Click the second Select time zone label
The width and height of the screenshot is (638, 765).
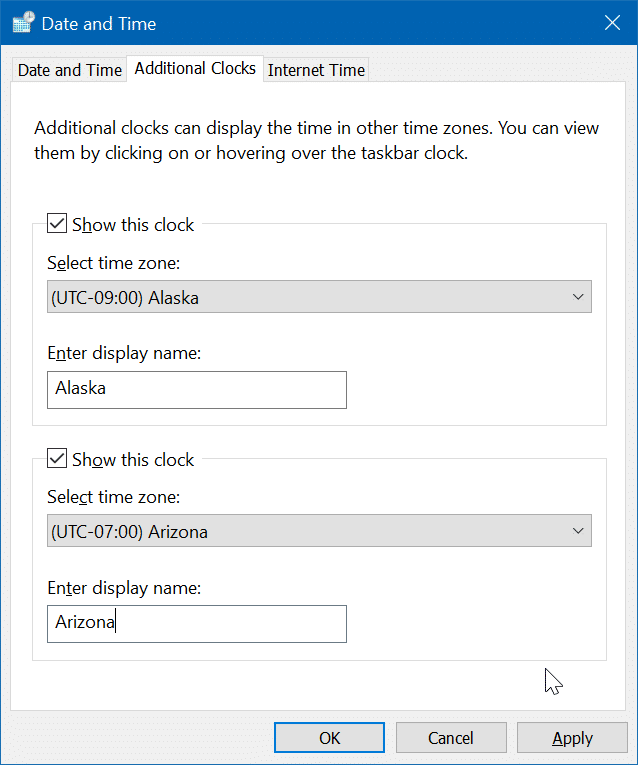[x=114, y=497]
